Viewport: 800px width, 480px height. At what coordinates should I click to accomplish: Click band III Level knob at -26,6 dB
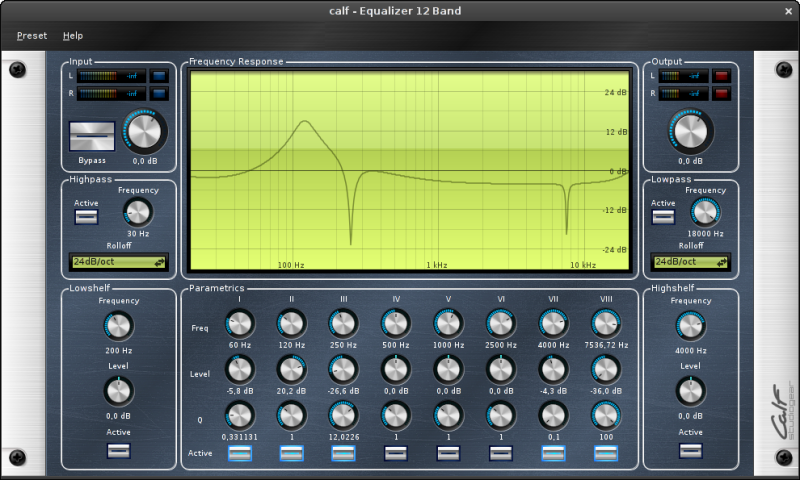(x=343, y=370)
